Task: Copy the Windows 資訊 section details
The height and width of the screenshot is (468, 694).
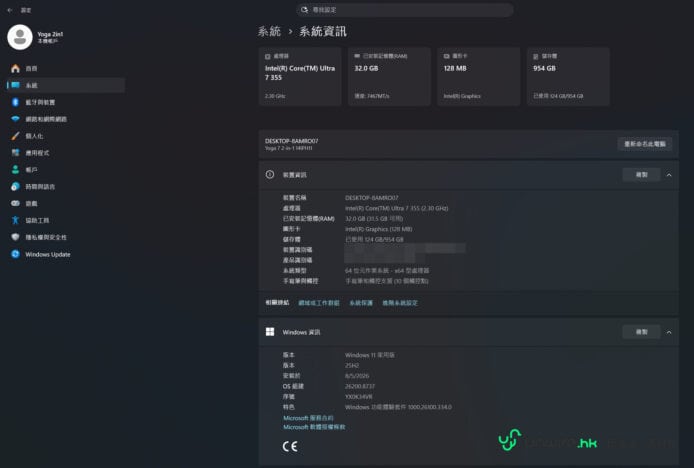Action: (641, 332)
